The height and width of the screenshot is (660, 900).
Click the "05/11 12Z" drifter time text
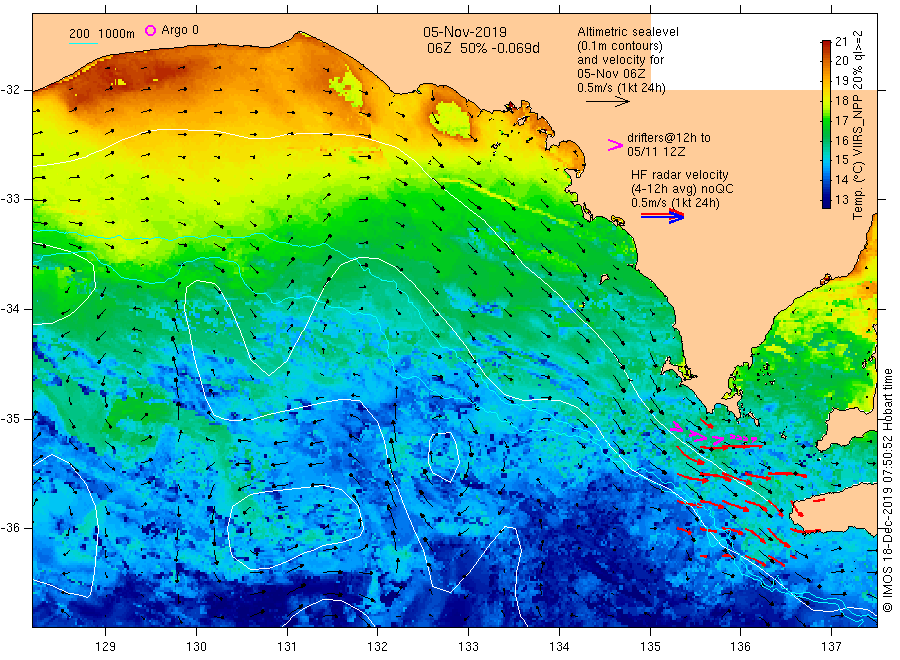pyautogui.click(x=656, y=152)
